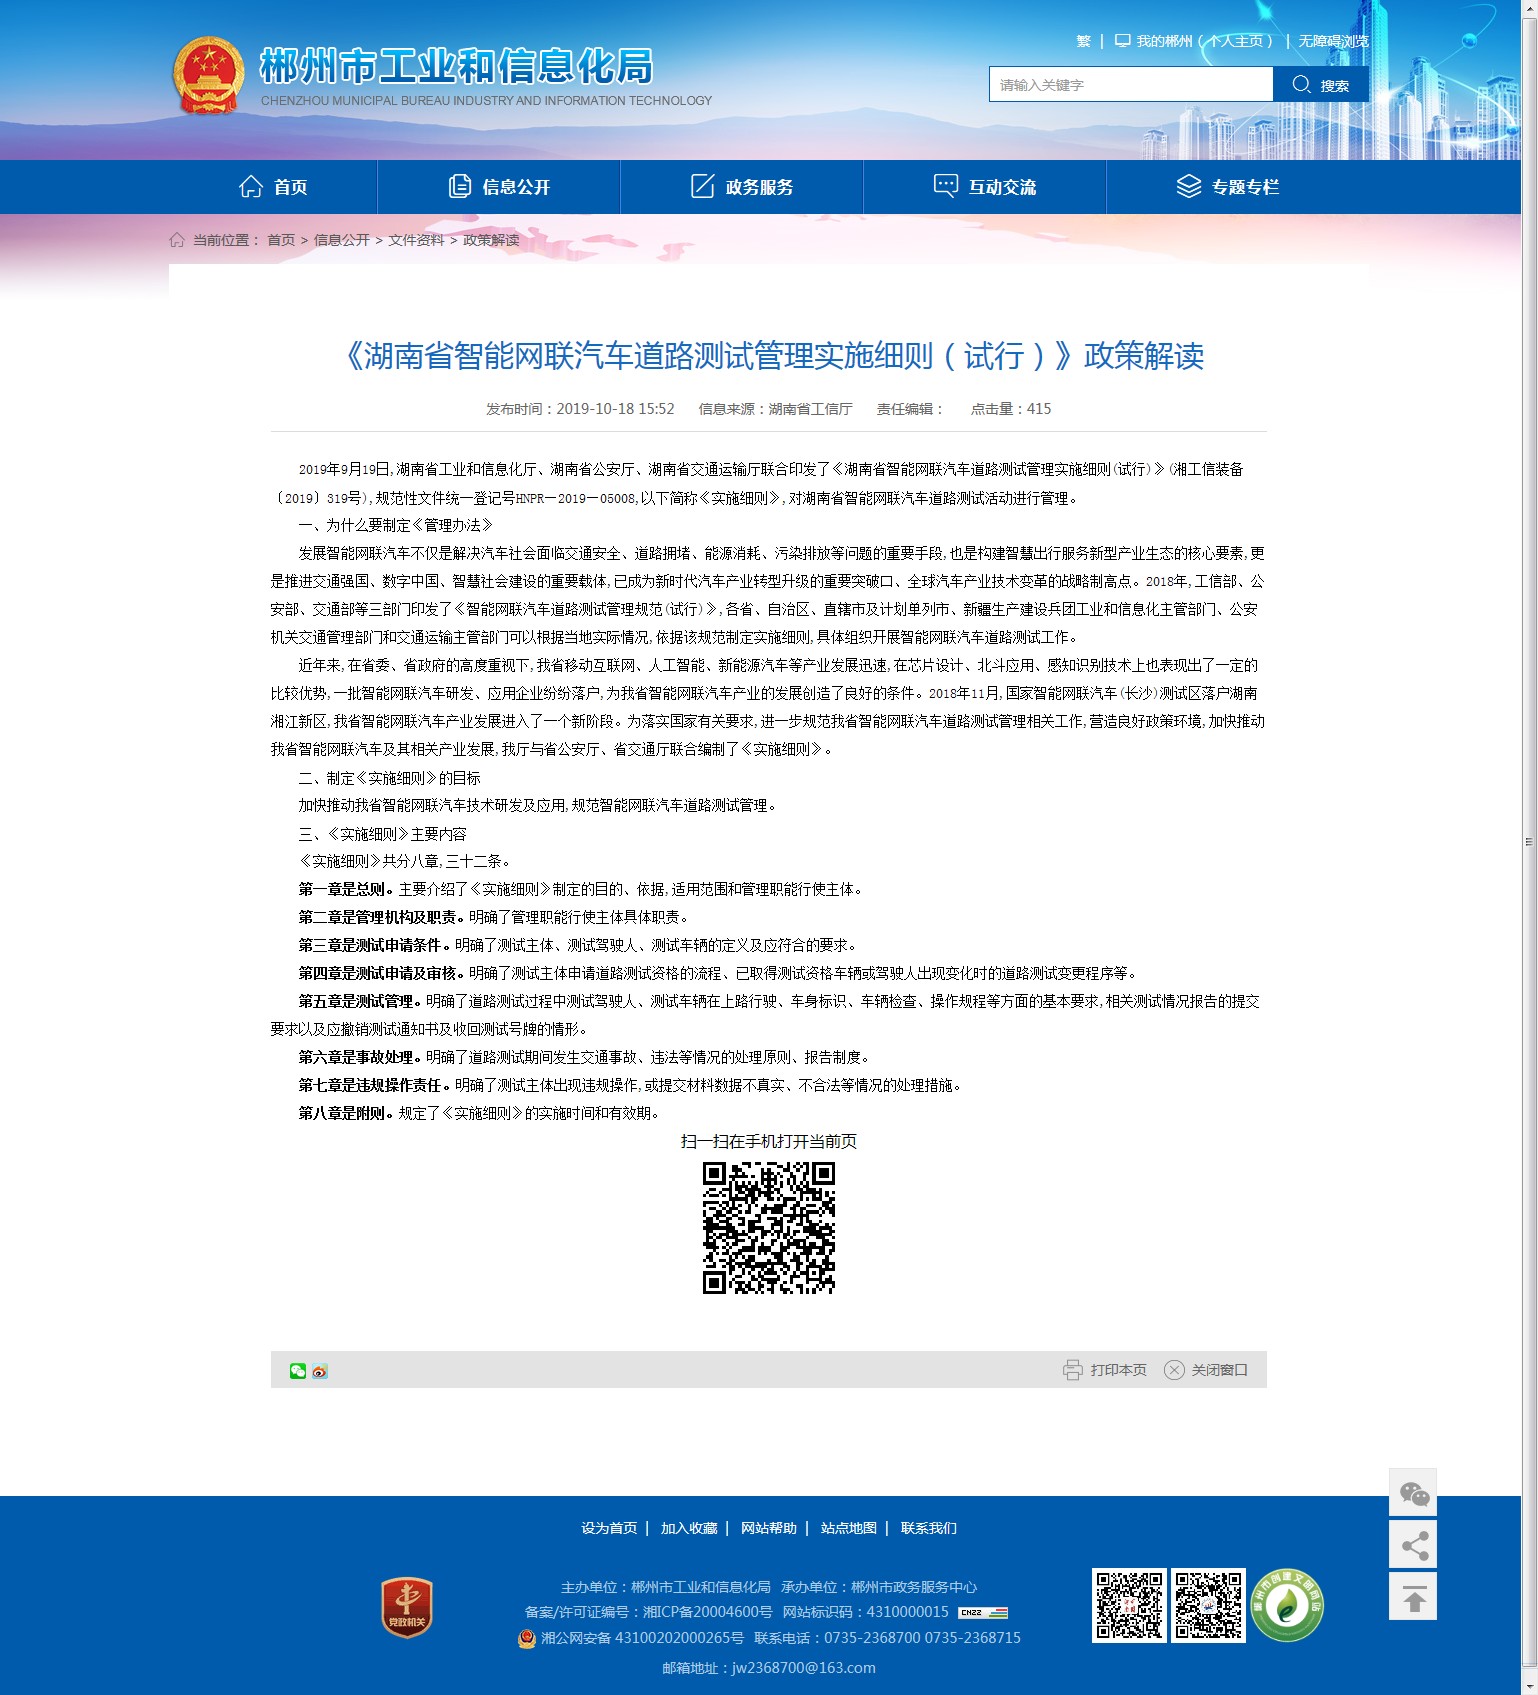Click 打印本页 print page link

pyautogui.click(x=1118, y=1370)
